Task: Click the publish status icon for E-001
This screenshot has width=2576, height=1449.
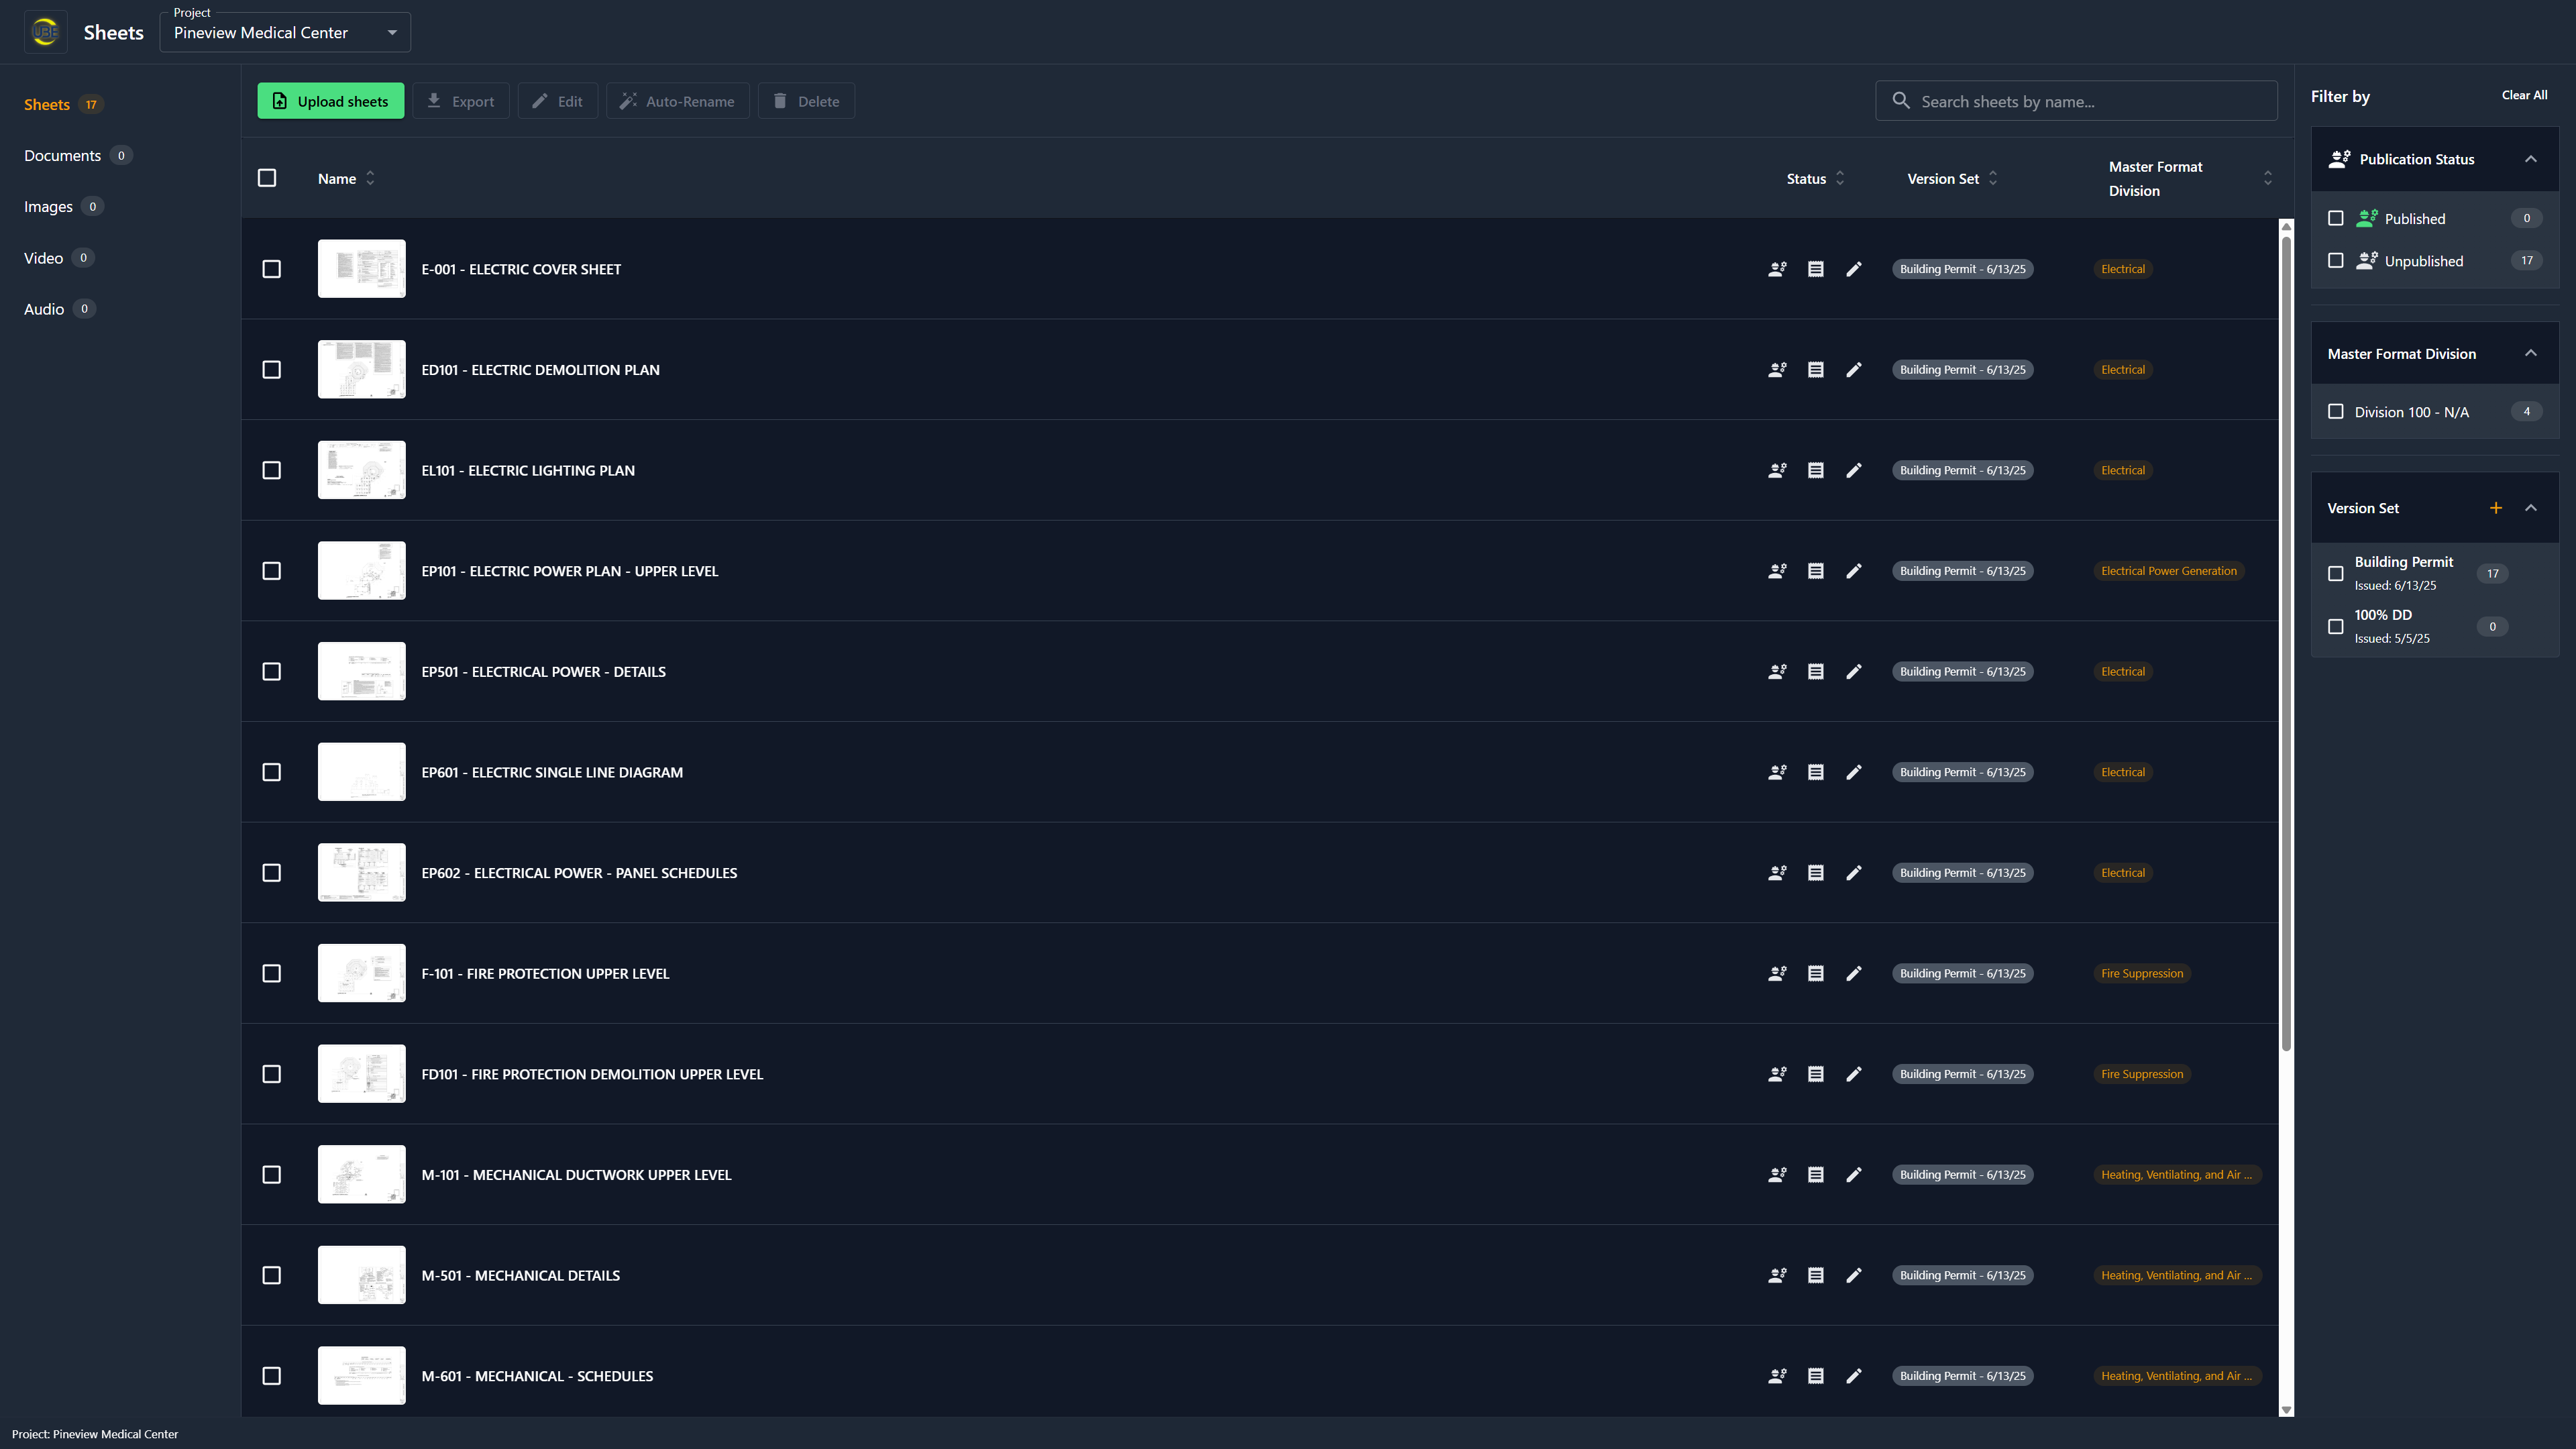Action: click(1777, 269)
